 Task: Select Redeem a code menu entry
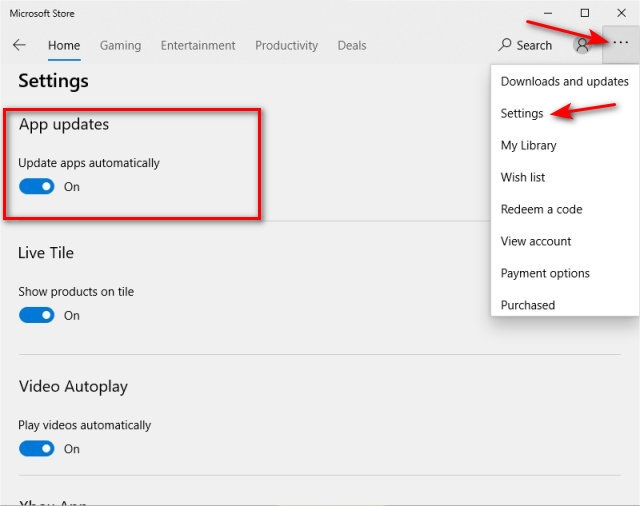pos(564,209)
